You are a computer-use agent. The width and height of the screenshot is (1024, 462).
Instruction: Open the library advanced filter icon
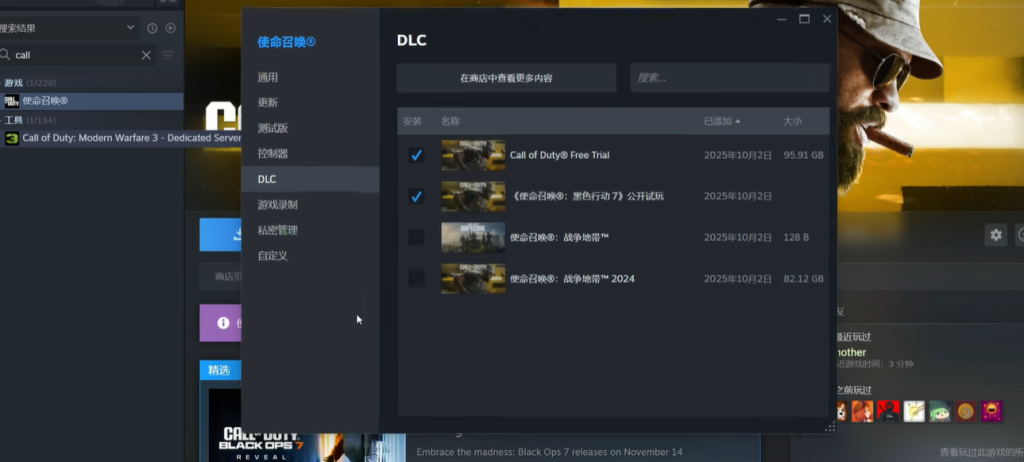pyautogui.click(x=168, y=55)
